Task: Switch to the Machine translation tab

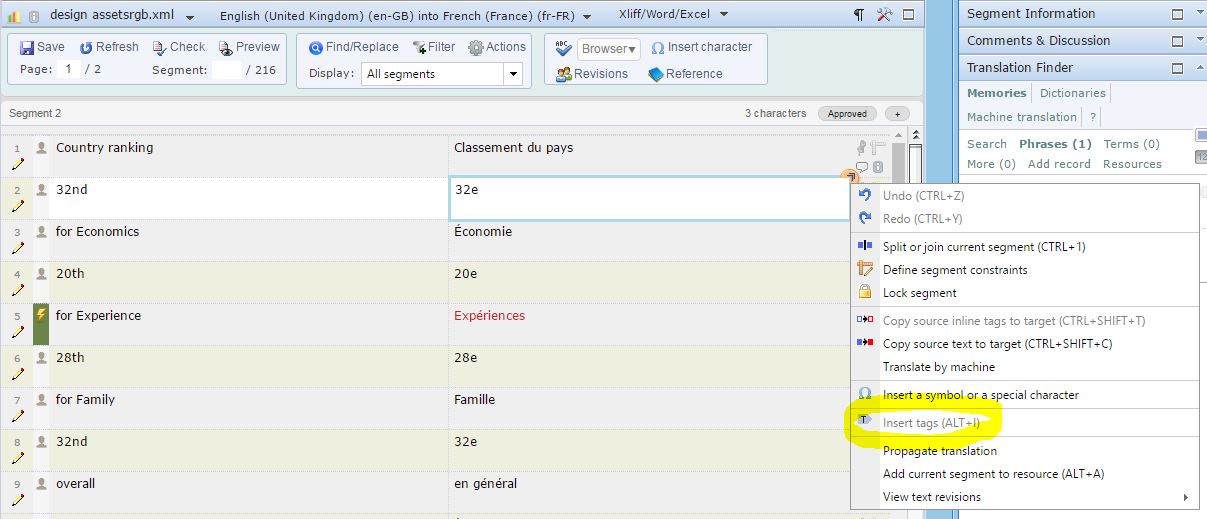Action: pyautogui.click(x=1021, y=117)
